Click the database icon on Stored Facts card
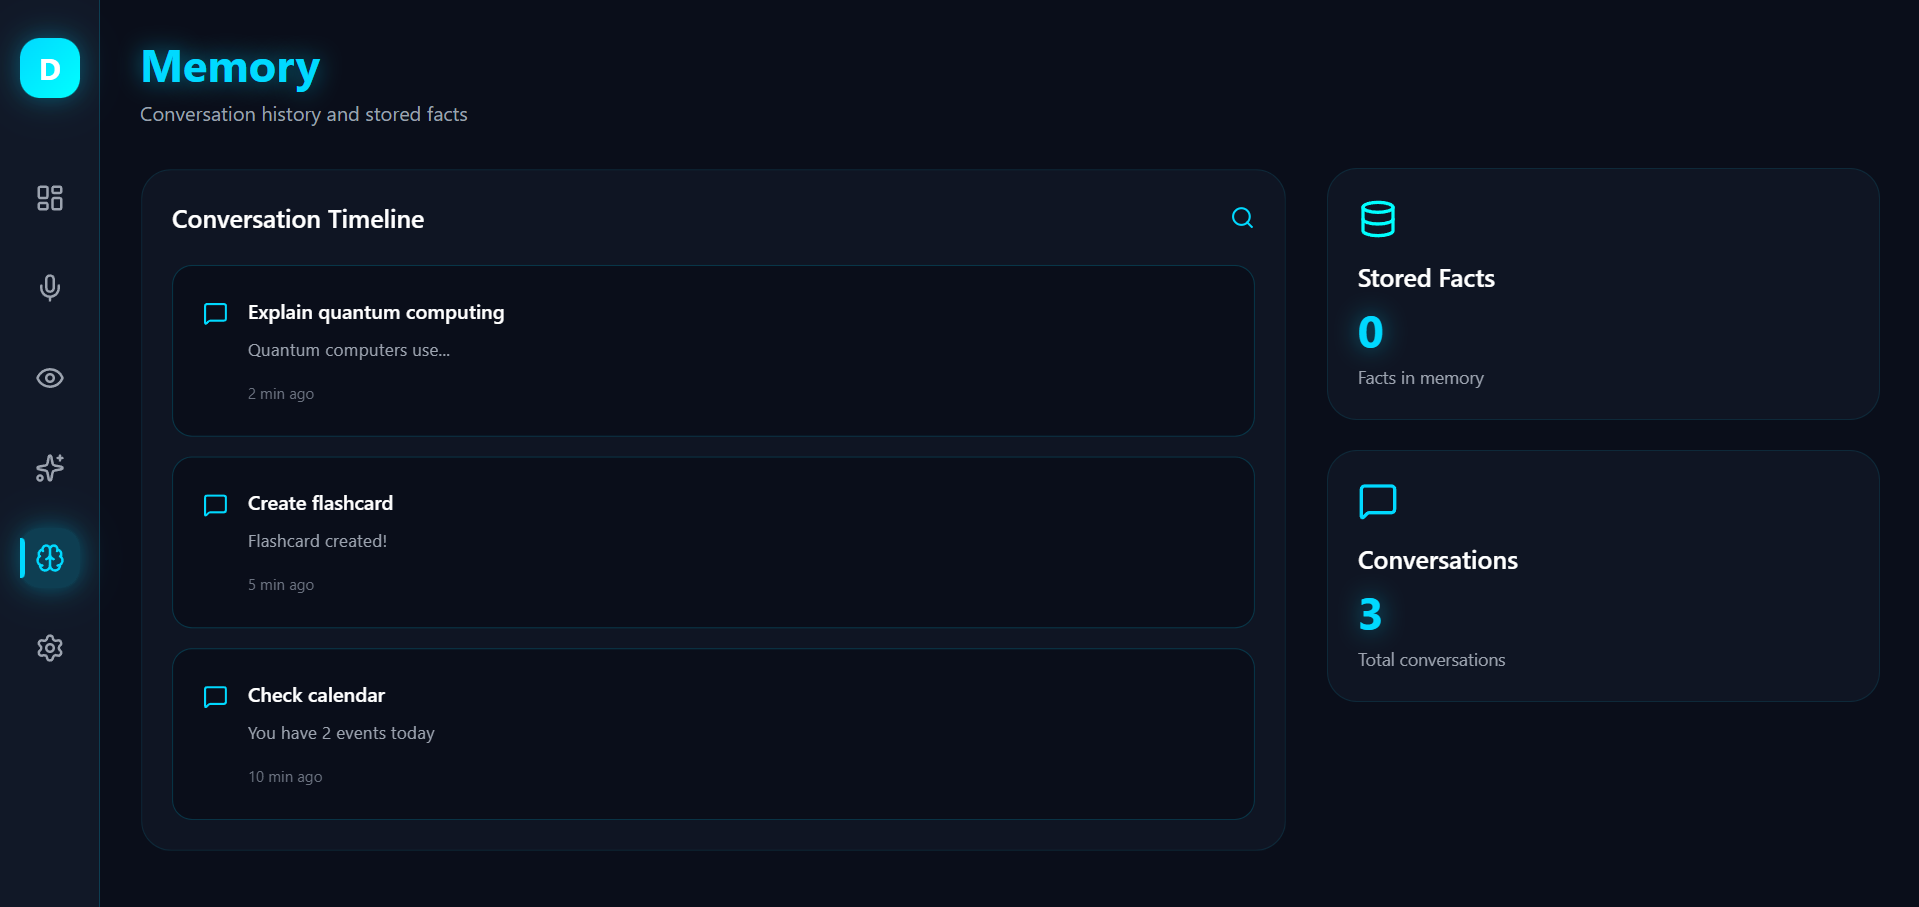The height and width of the screenshot is (907, 1919). (1377, 218)
